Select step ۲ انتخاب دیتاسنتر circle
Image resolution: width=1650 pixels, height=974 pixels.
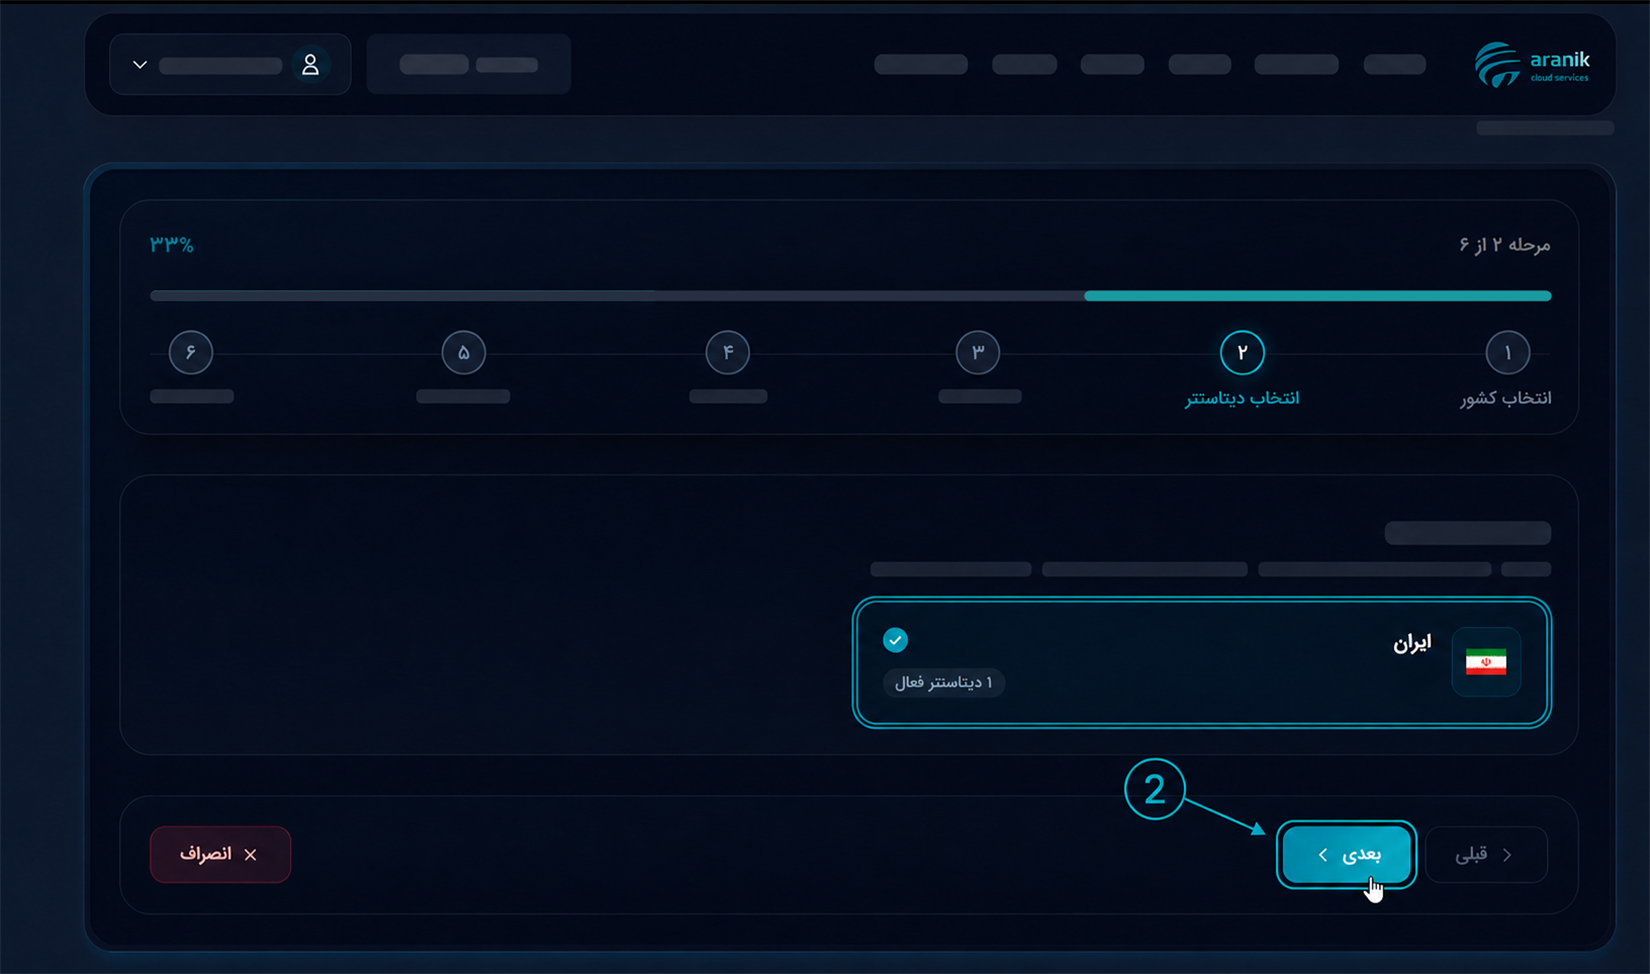[1242, 352]
